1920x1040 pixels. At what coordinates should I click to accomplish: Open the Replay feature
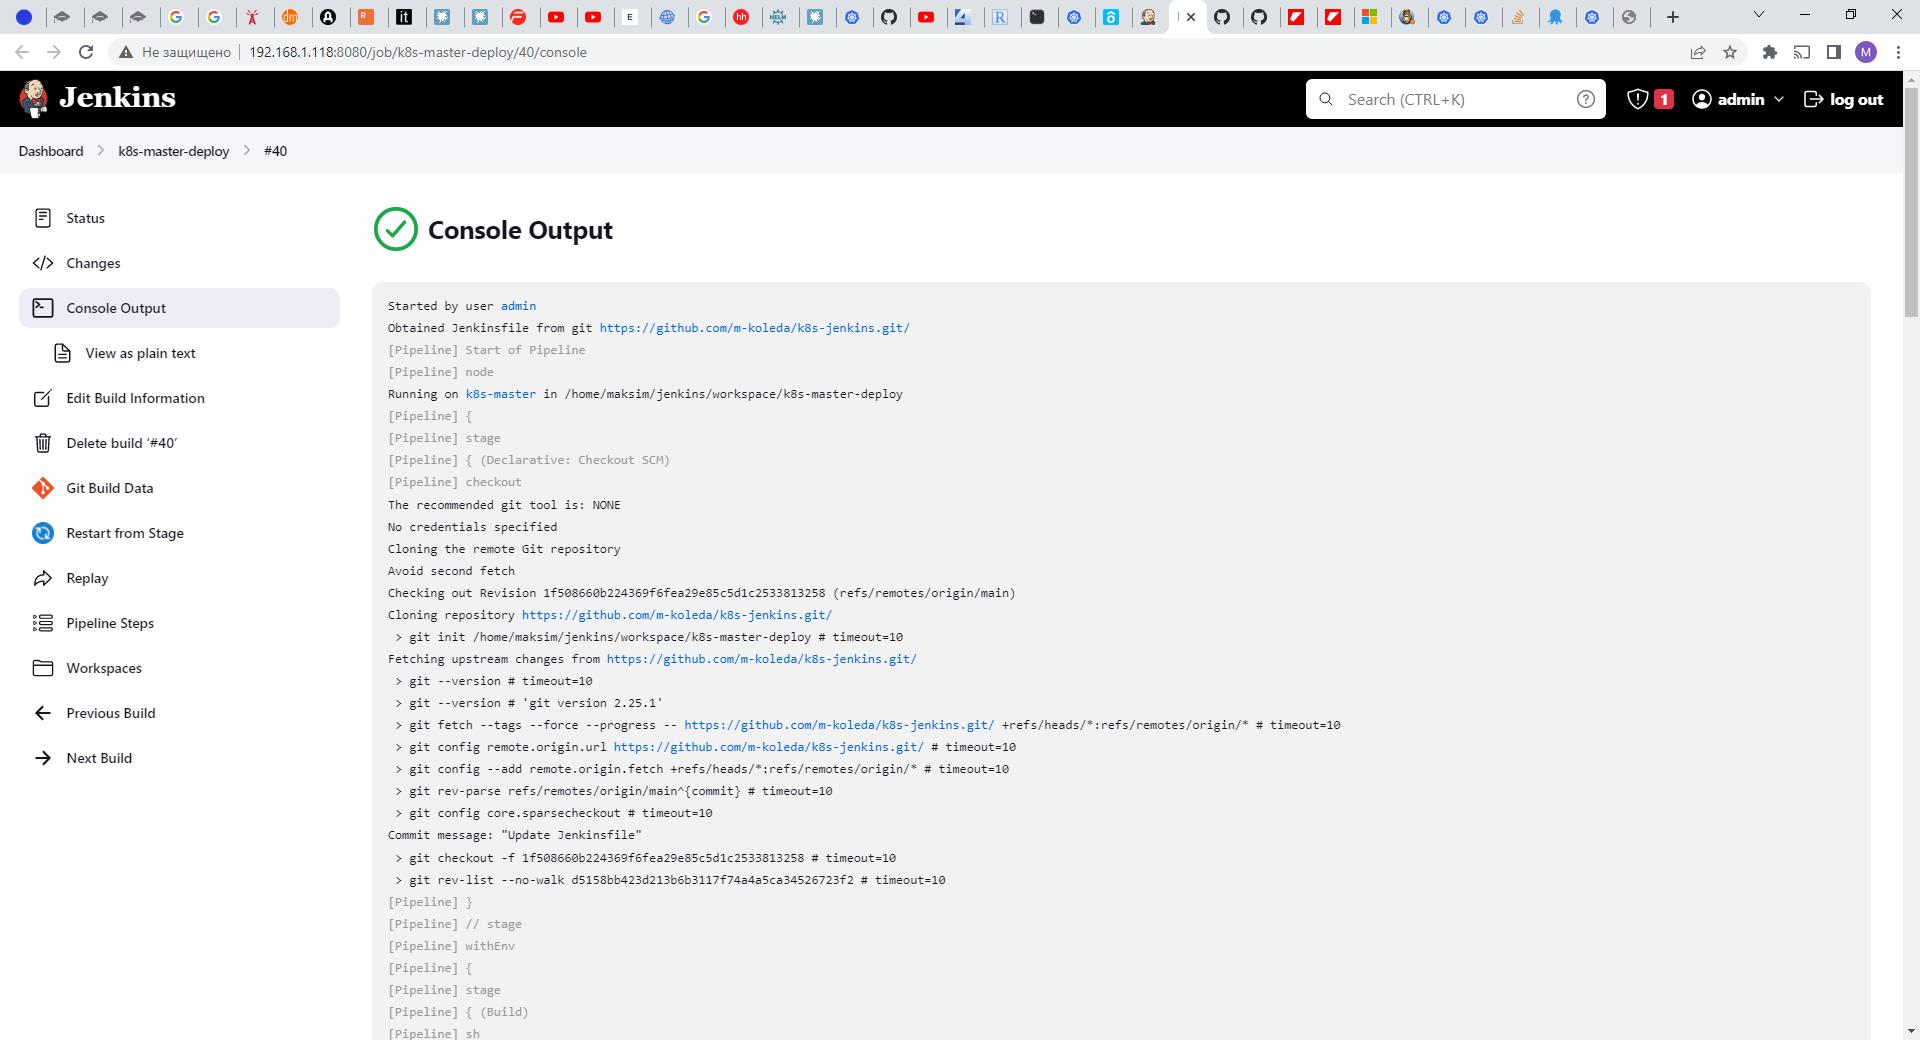[87, 578]
